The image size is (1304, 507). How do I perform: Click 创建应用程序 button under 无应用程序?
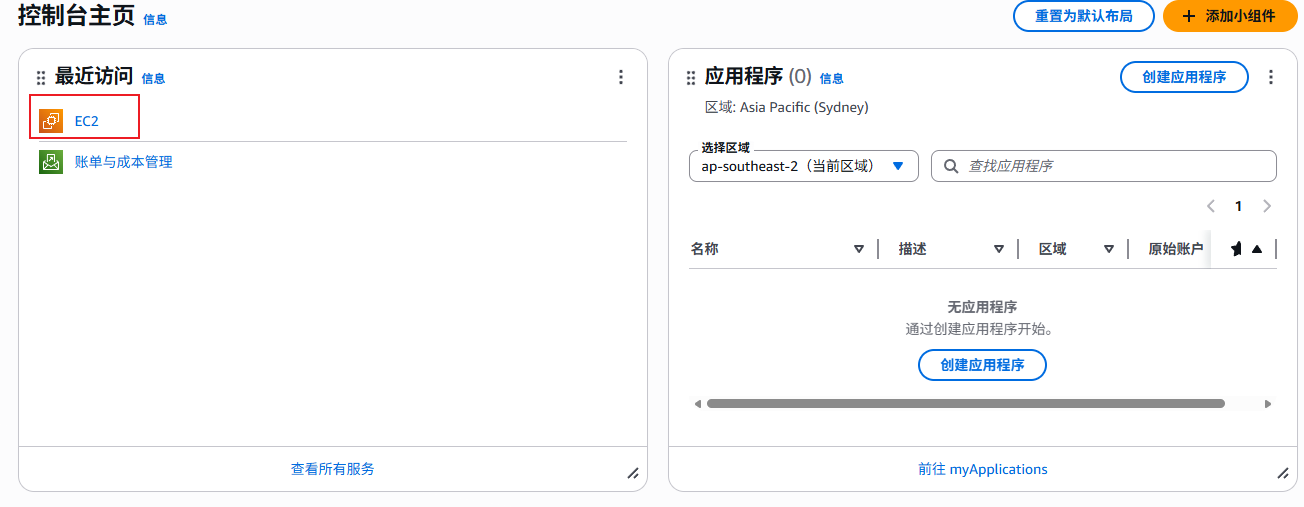982,365
